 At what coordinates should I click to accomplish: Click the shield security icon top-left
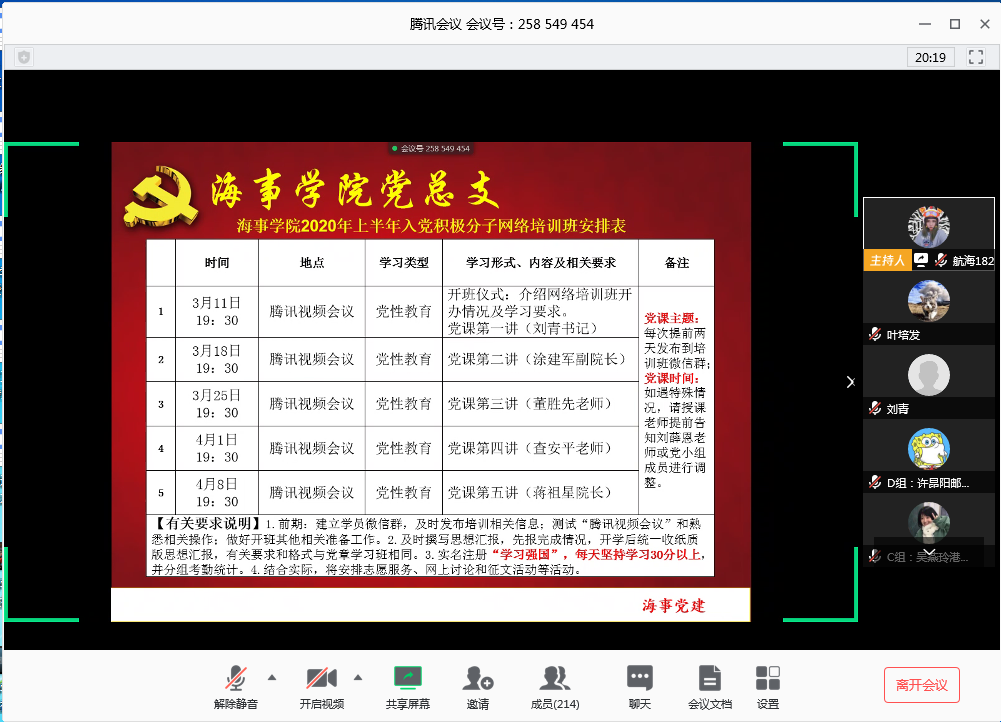24,57
